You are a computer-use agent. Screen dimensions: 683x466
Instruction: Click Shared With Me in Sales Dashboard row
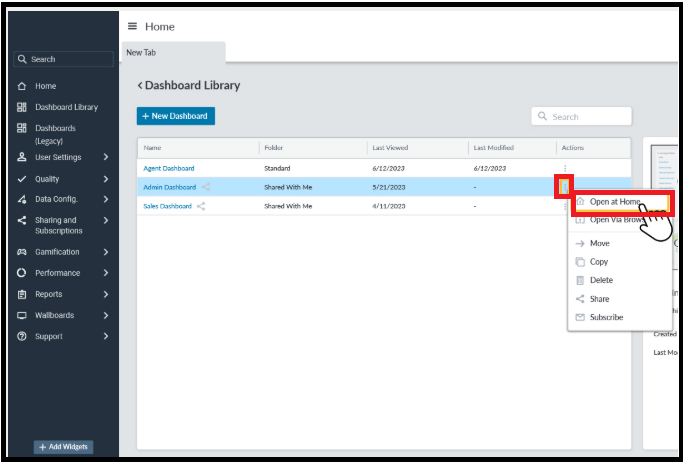tap(288, 206)
